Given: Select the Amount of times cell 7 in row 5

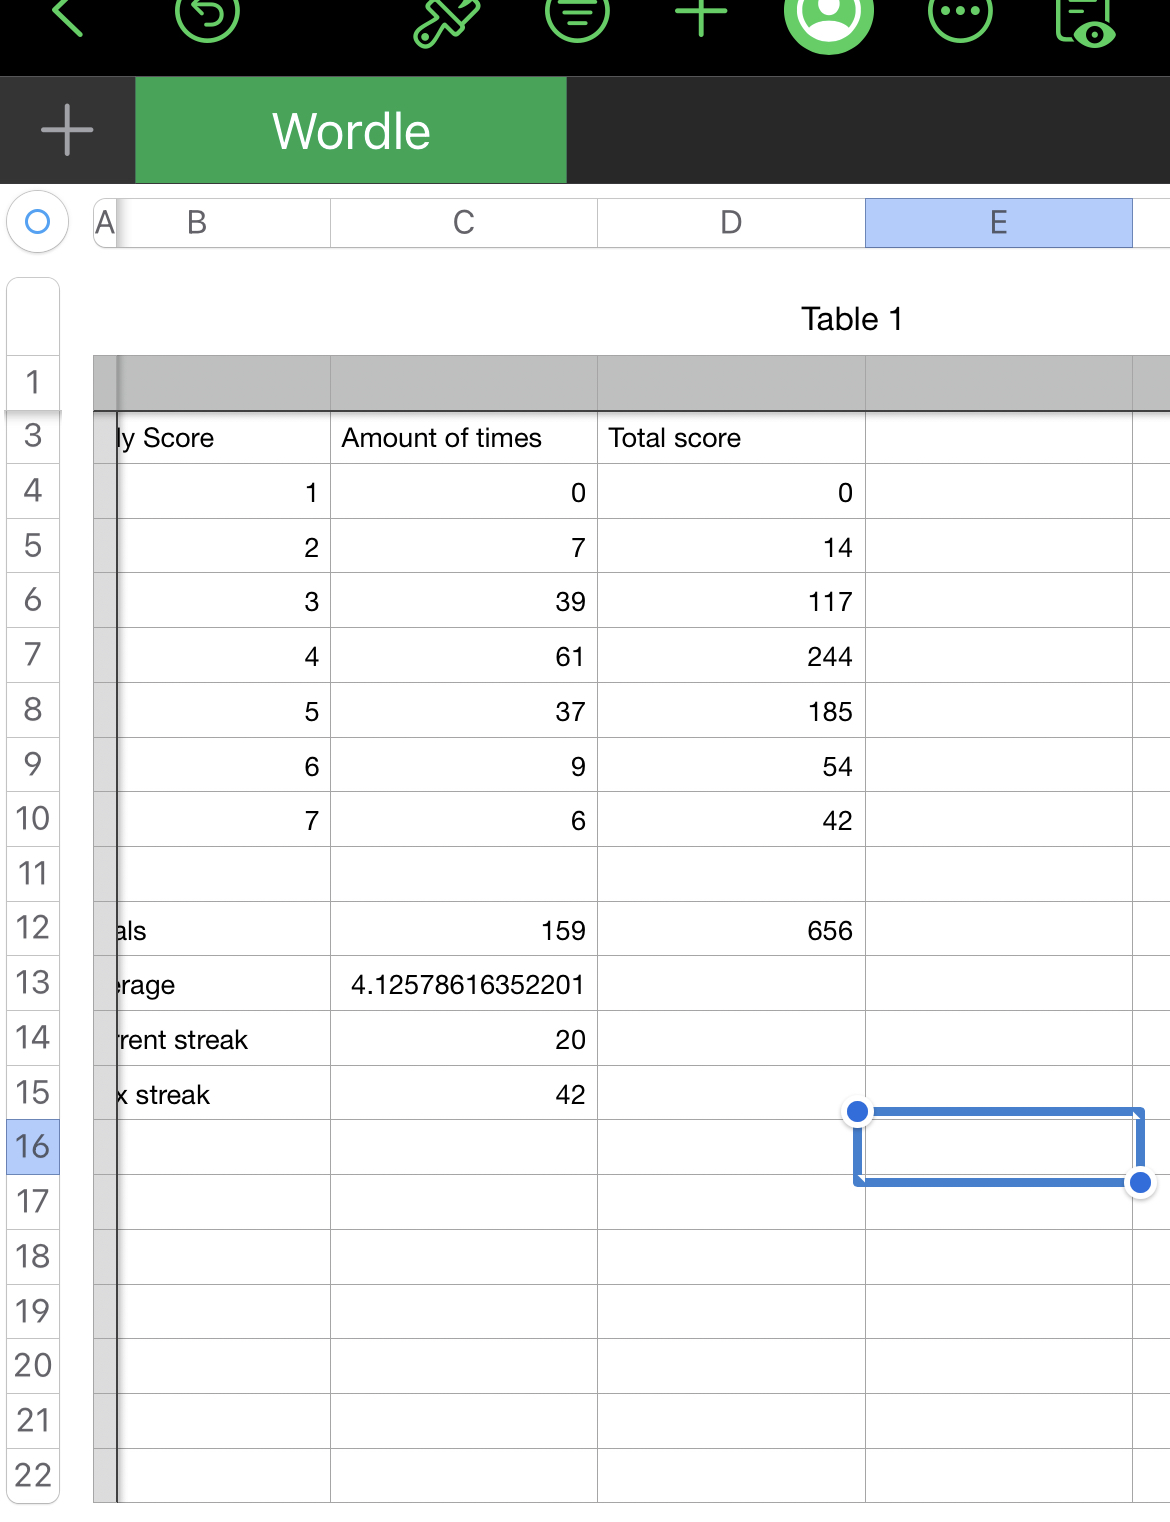Looking at the screenshot, I should pyautogui.click(x=464, y=546).
